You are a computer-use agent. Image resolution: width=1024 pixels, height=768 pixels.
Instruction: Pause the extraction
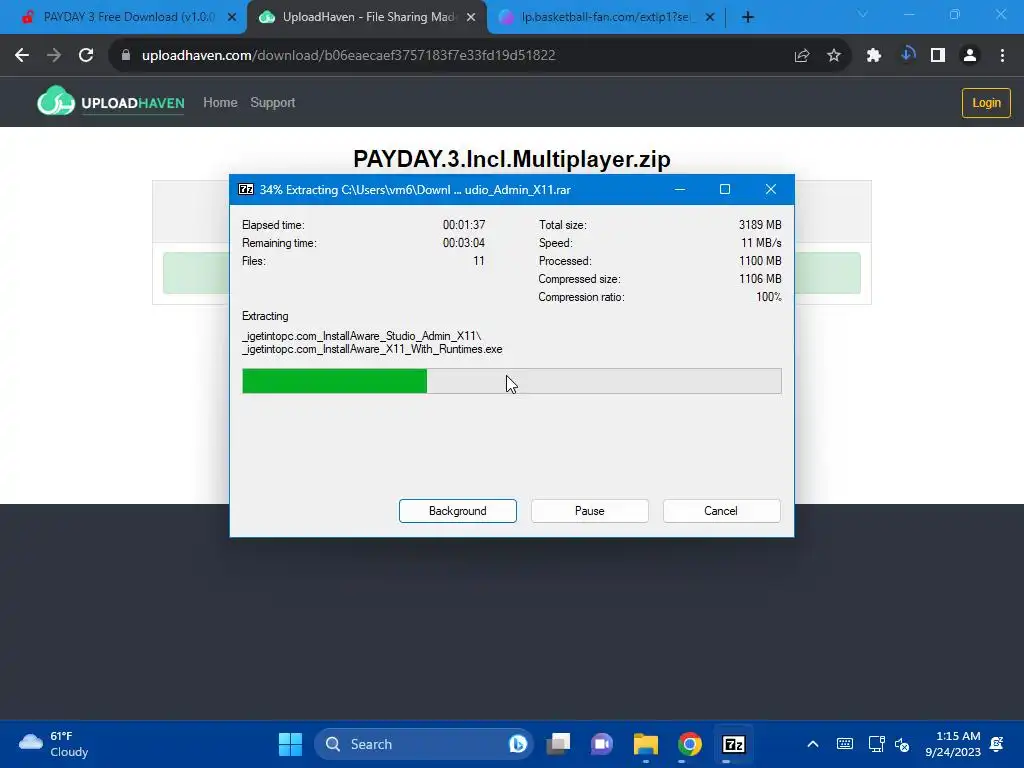pos(589,511)
